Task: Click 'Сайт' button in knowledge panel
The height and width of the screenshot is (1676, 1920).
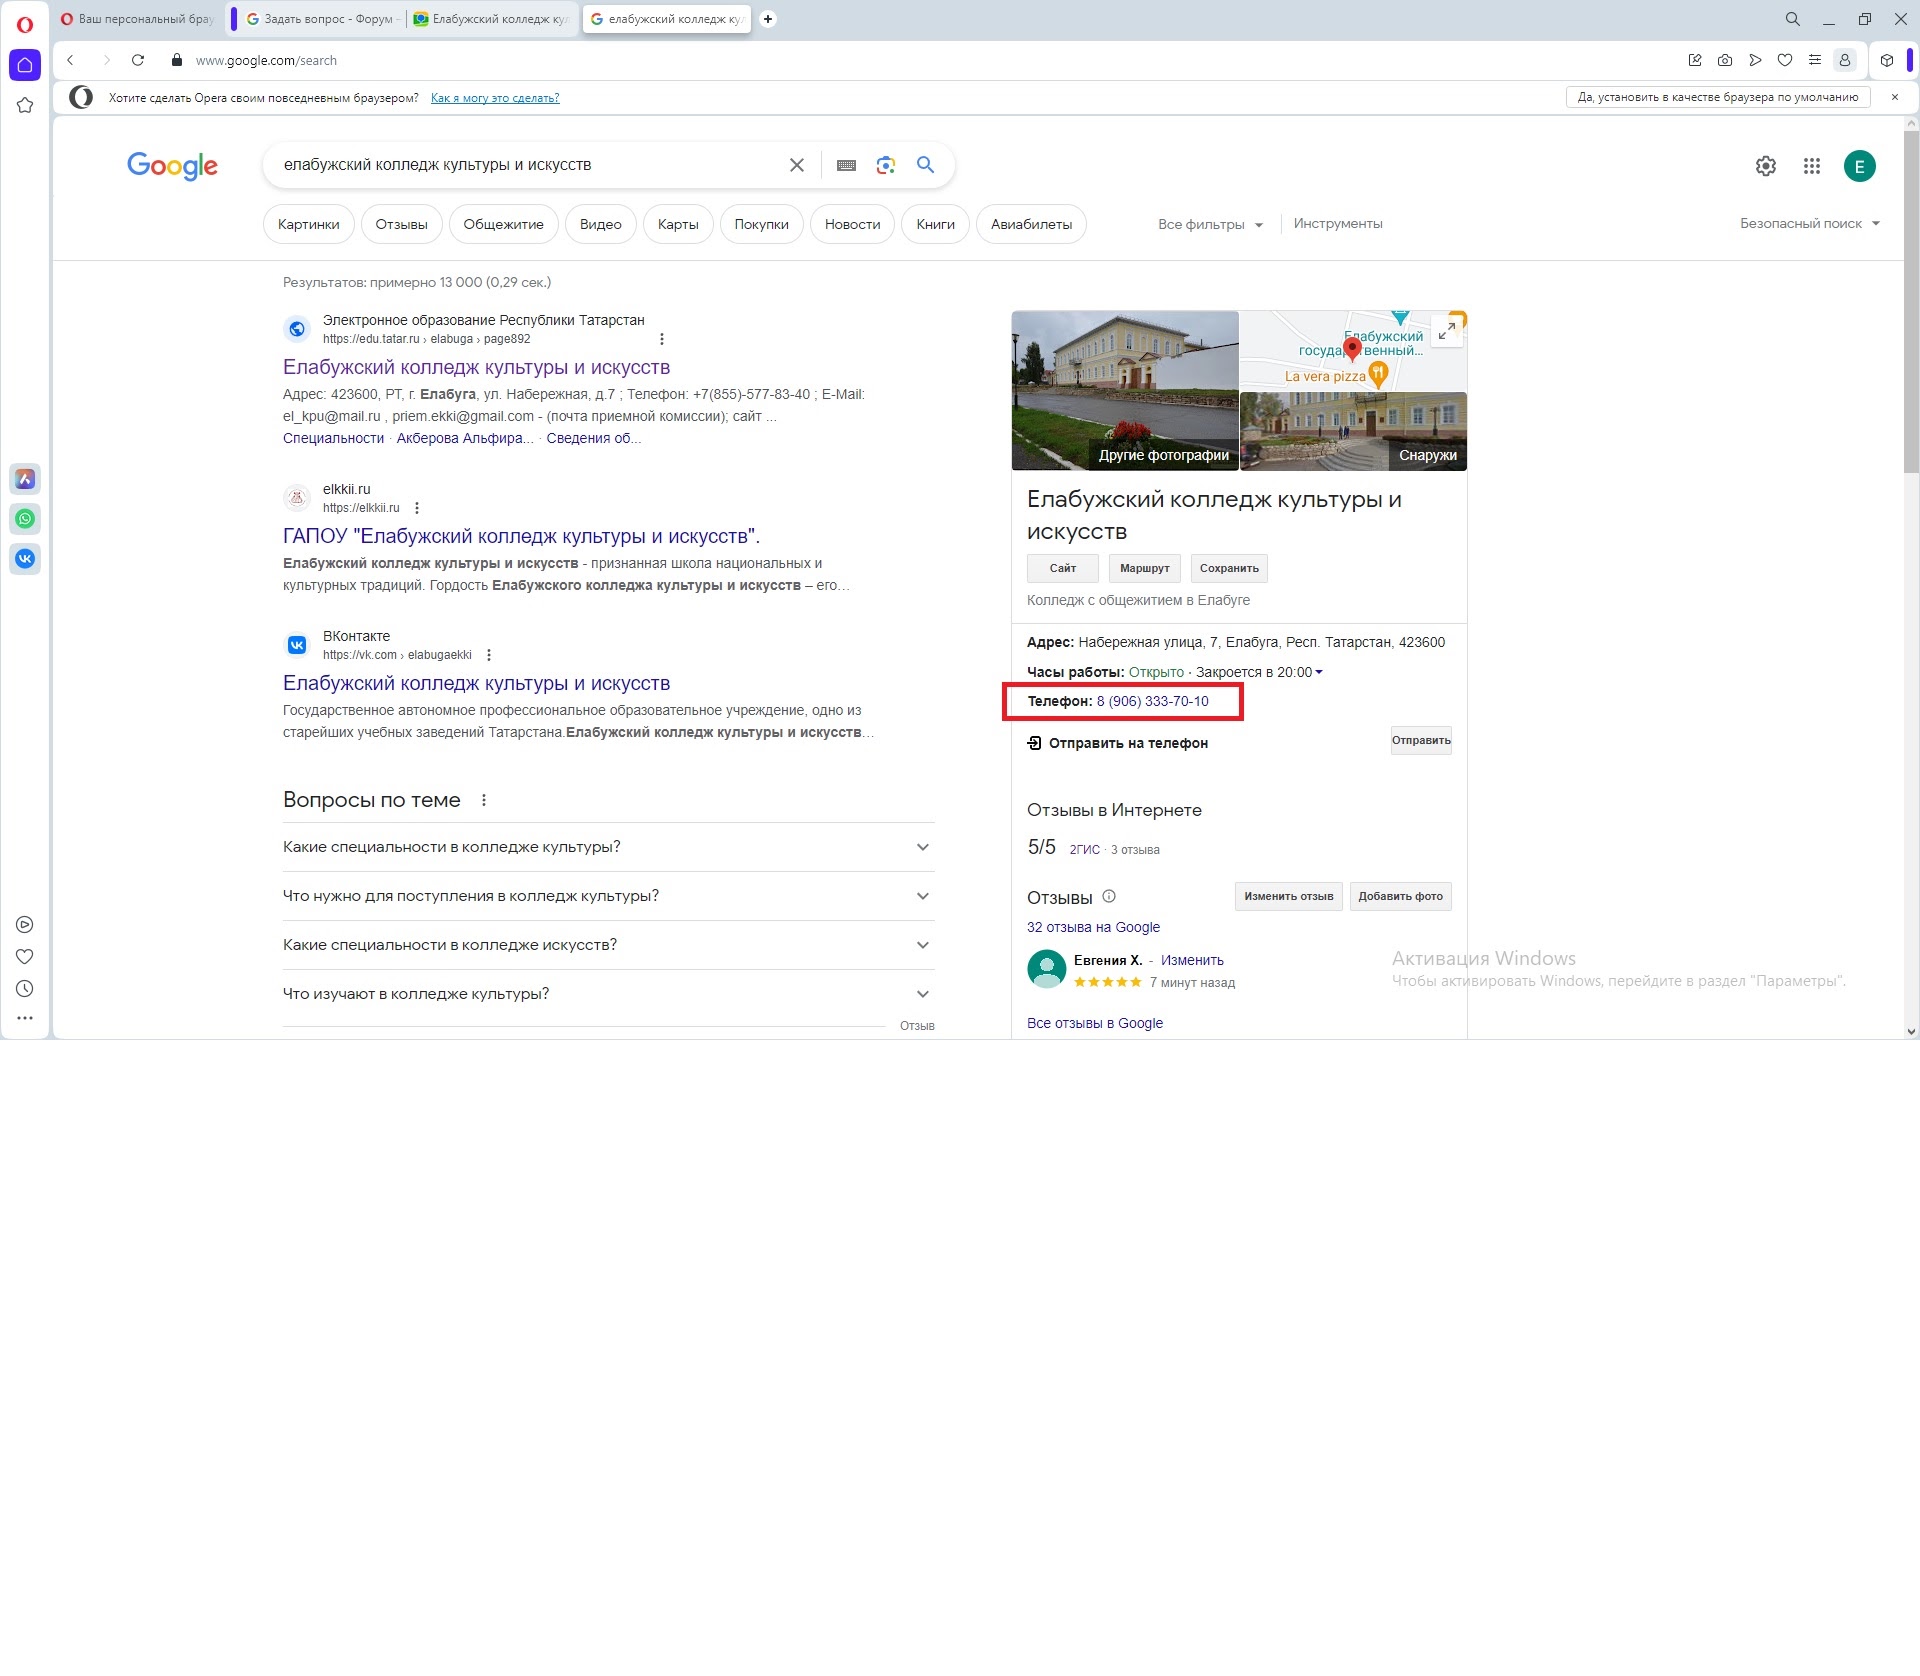Action: point(1063,568)
